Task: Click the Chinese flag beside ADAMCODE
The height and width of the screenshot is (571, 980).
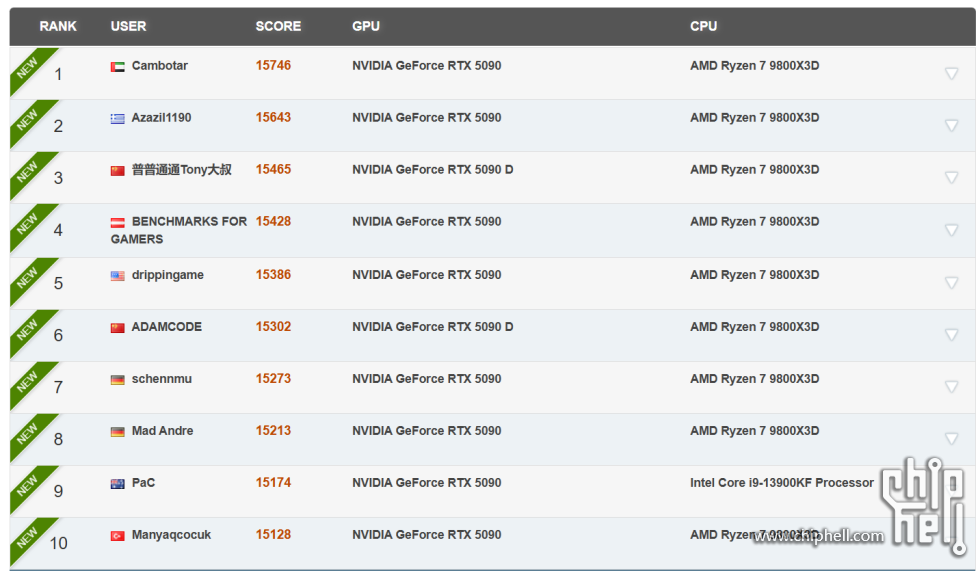Action: pyautogui.click(x=118, y=328)
